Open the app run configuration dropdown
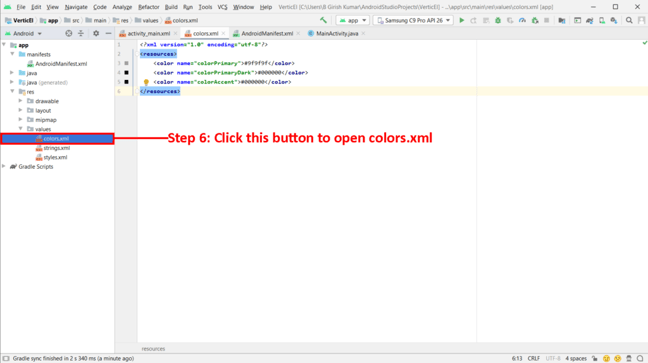 tap(353, 20)
